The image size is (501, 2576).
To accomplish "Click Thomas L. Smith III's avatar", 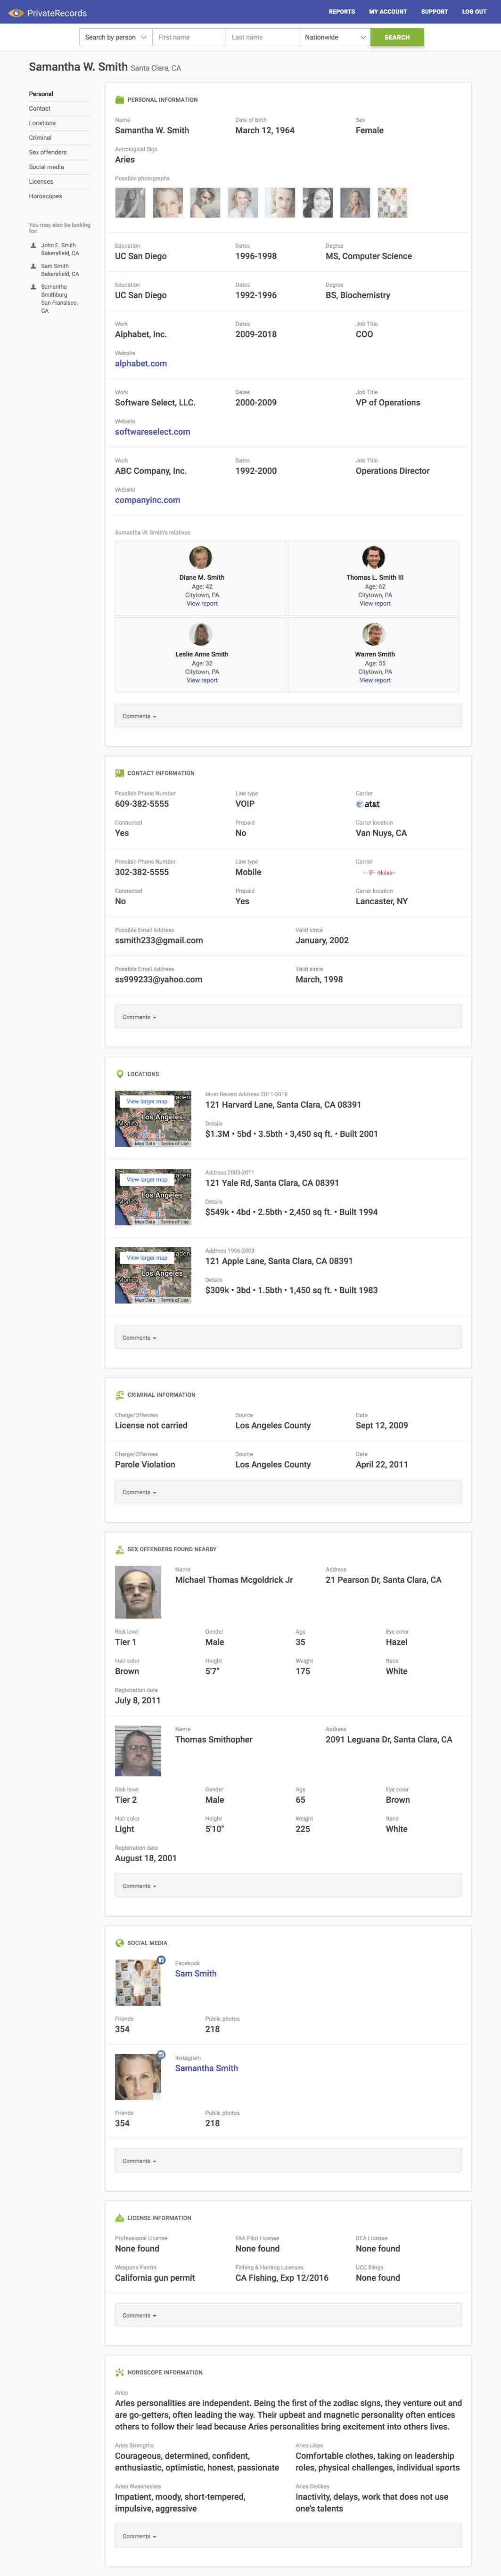I will (374, 557).
